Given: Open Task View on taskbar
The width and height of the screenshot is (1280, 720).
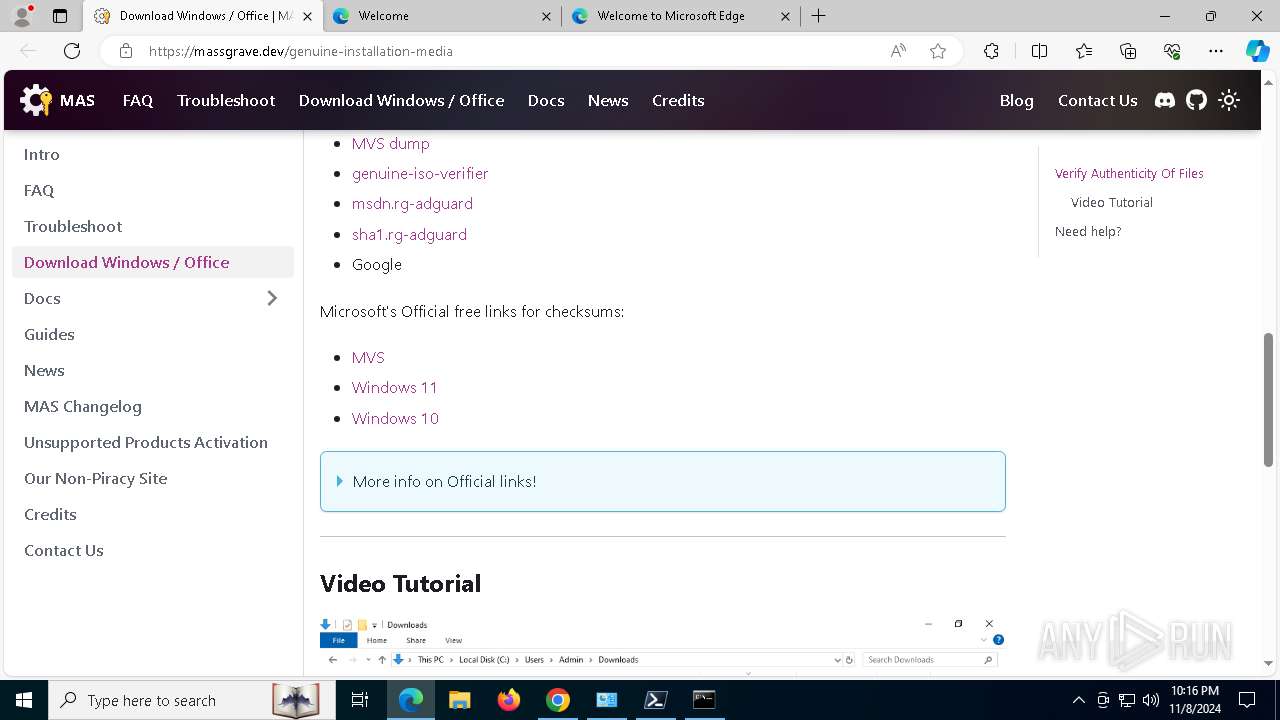Looking at the screenshot, I should point(360,700).
